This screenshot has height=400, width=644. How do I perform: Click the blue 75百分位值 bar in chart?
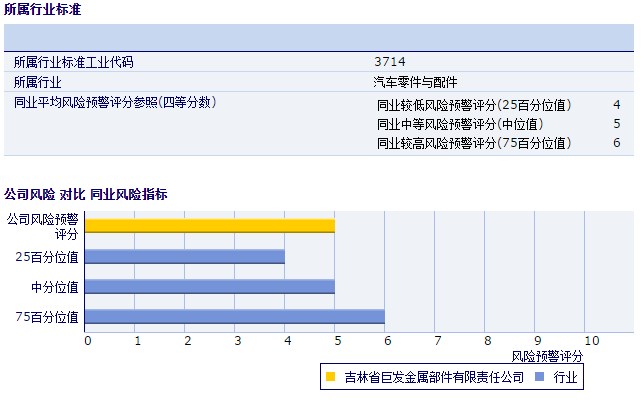pos(235,317)
